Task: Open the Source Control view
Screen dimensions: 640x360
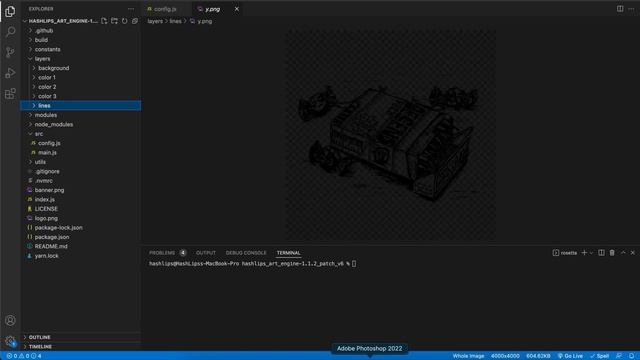Action: tap(10, 52)
